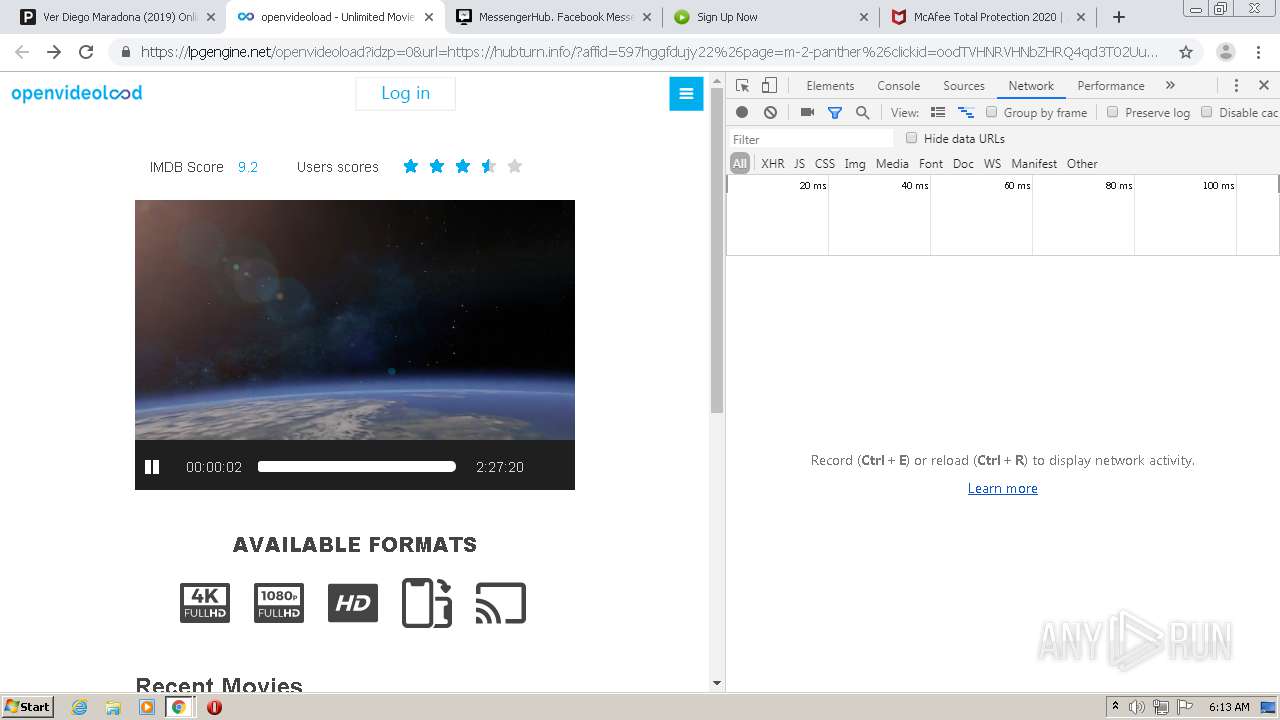Toggle the overview waterfall view icon
Screen dimensions: 1280x720
pyautogui.click(x=966, y=113)
